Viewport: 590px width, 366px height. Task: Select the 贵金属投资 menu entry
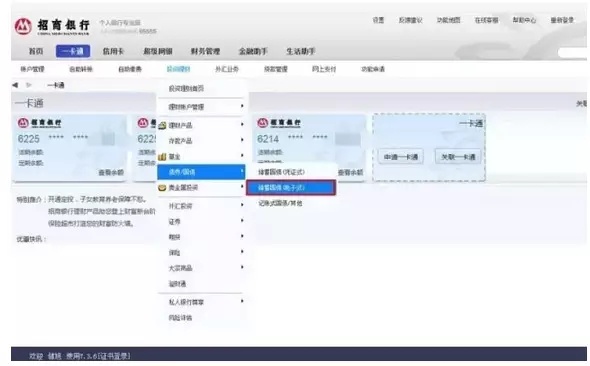coord(201,188)
